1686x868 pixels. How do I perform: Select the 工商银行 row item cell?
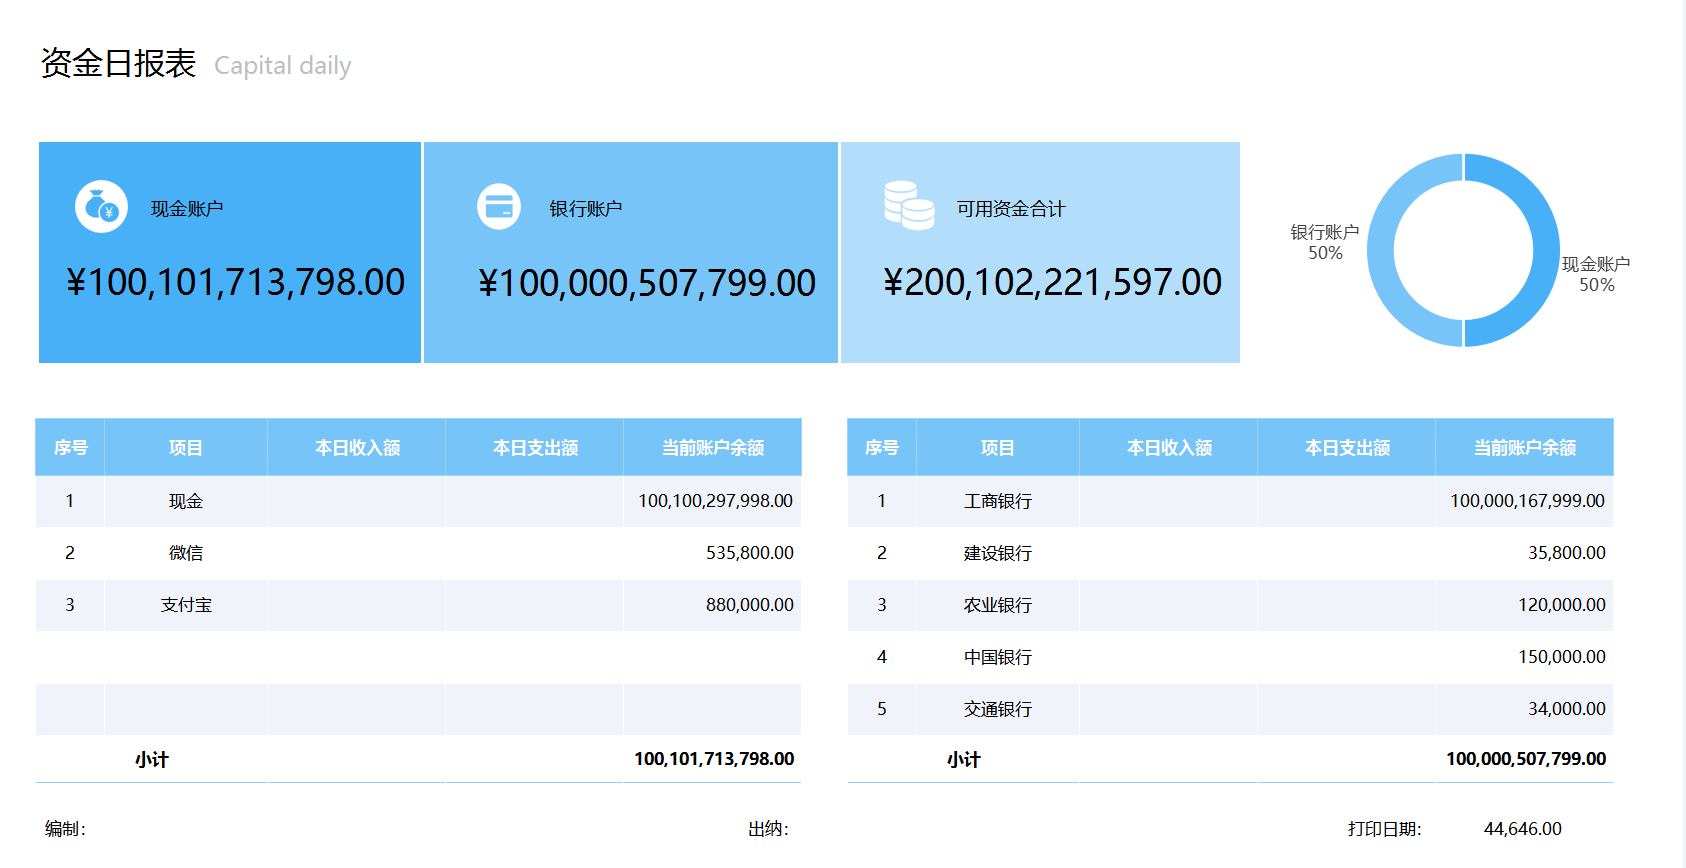pyautogui.click(x=998, y=501)
